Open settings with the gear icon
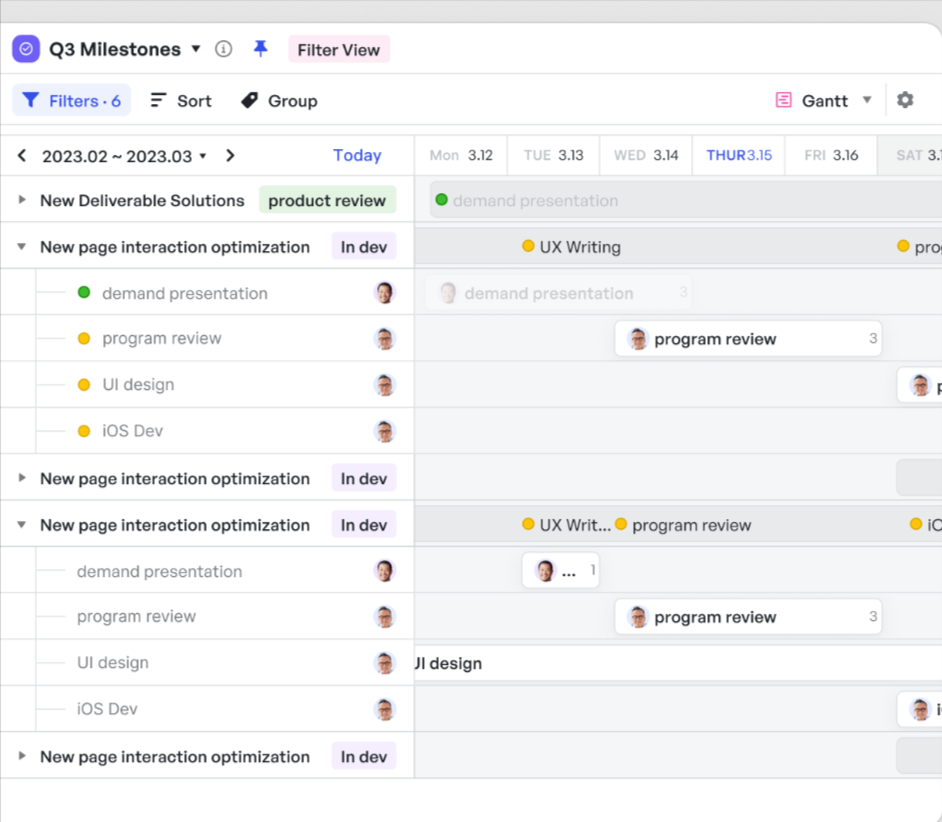 [x=905, y=100]
